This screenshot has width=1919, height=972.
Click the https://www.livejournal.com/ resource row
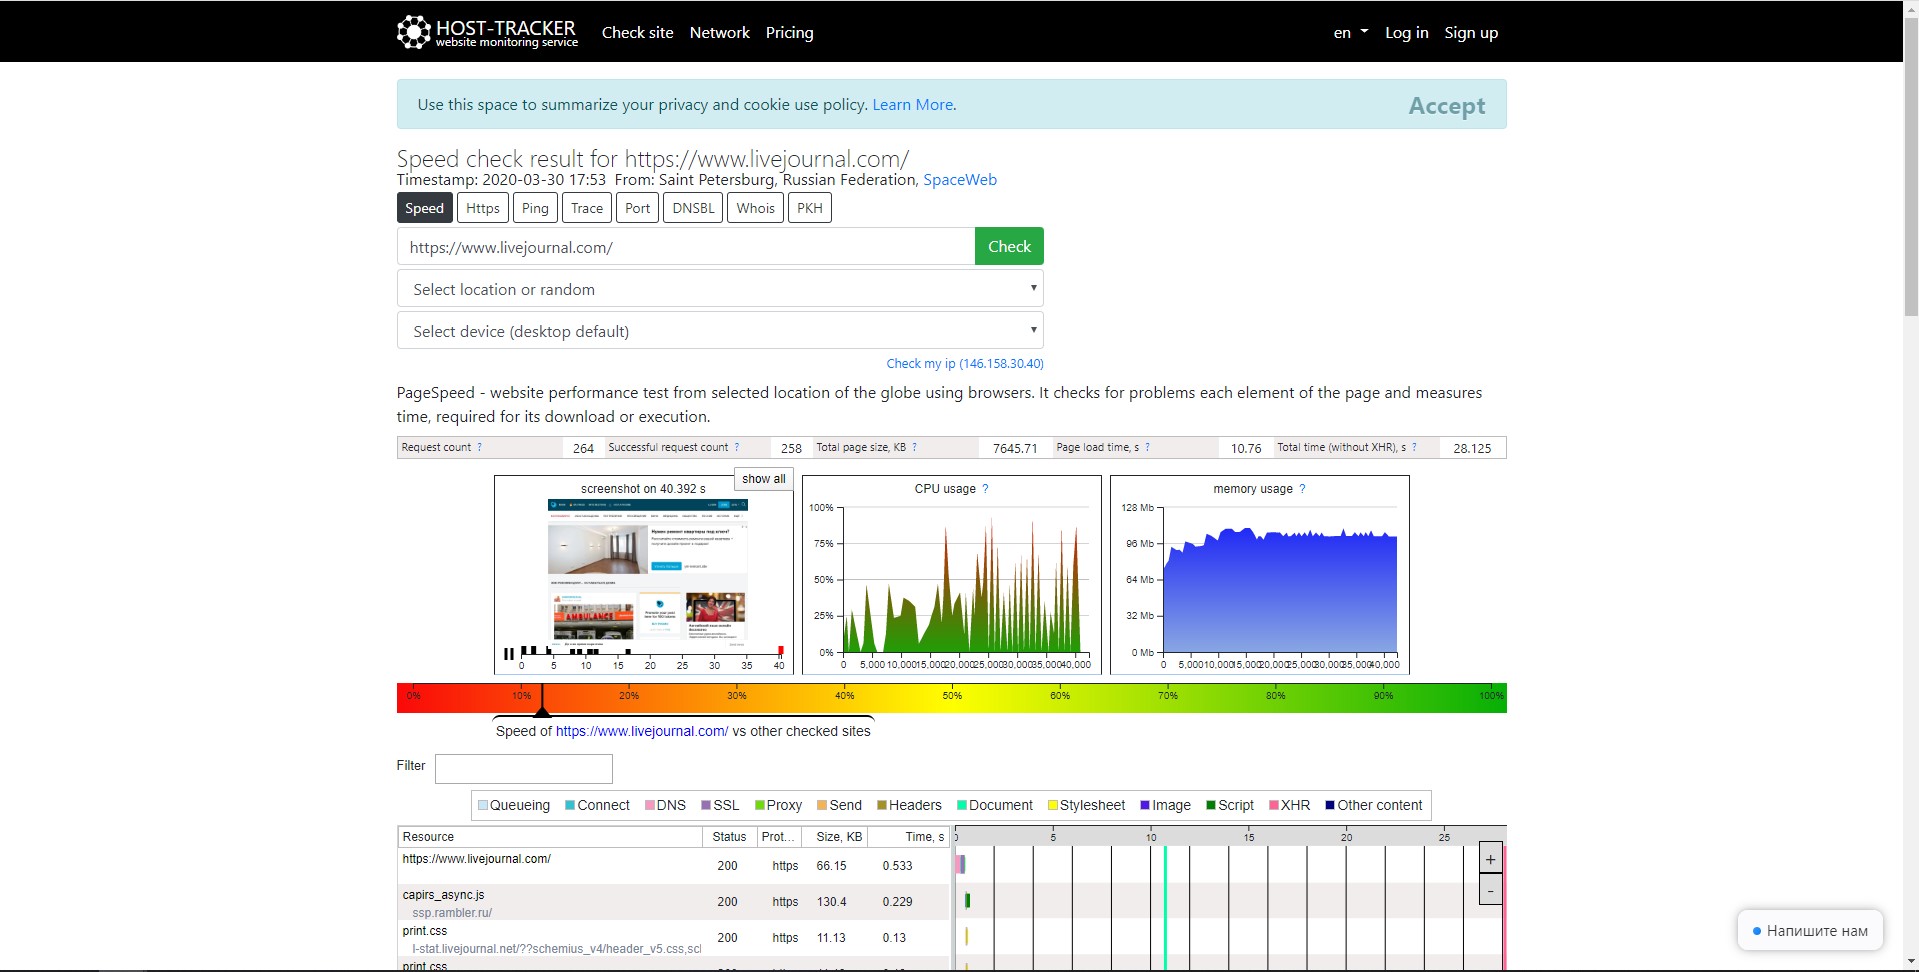point(673,866)
